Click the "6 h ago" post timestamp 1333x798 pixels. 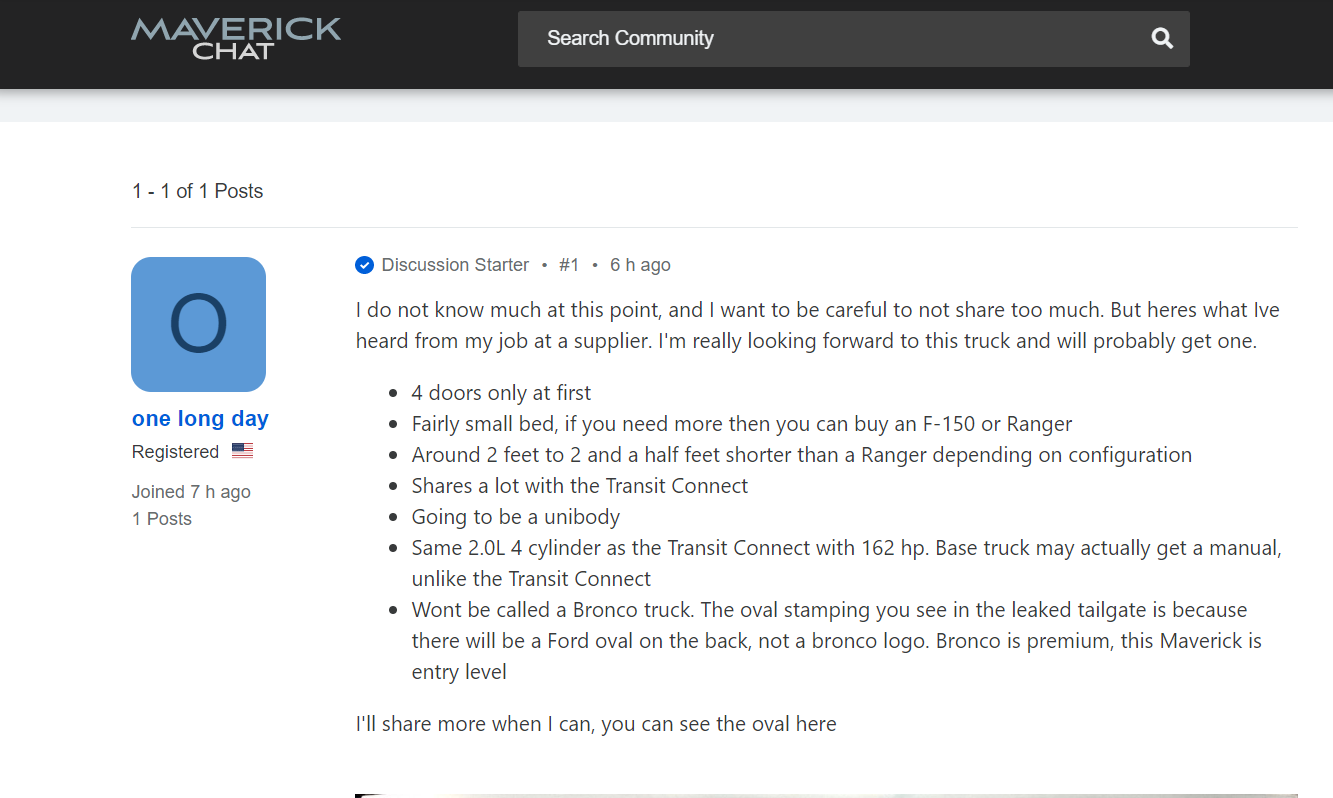tap(640, 265)
